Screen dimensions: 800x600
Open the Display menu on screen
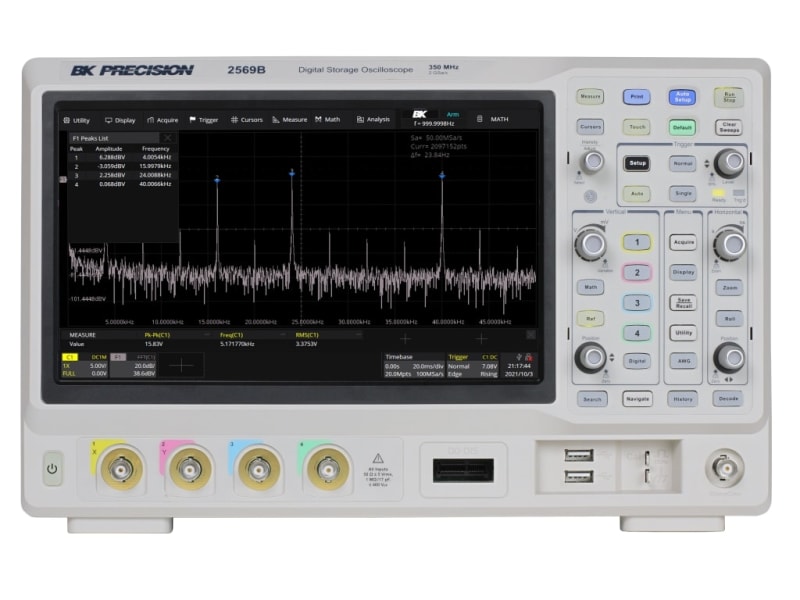(x=120, y=120)
